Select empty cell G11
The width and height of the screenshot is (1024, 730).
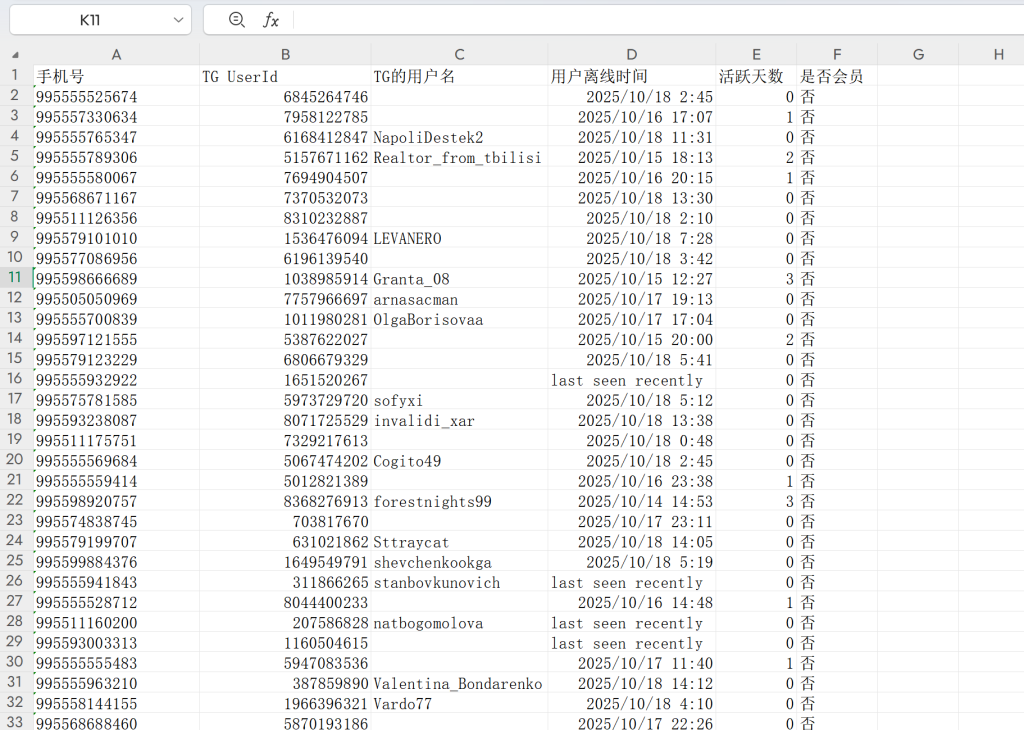tap(918, 278)
